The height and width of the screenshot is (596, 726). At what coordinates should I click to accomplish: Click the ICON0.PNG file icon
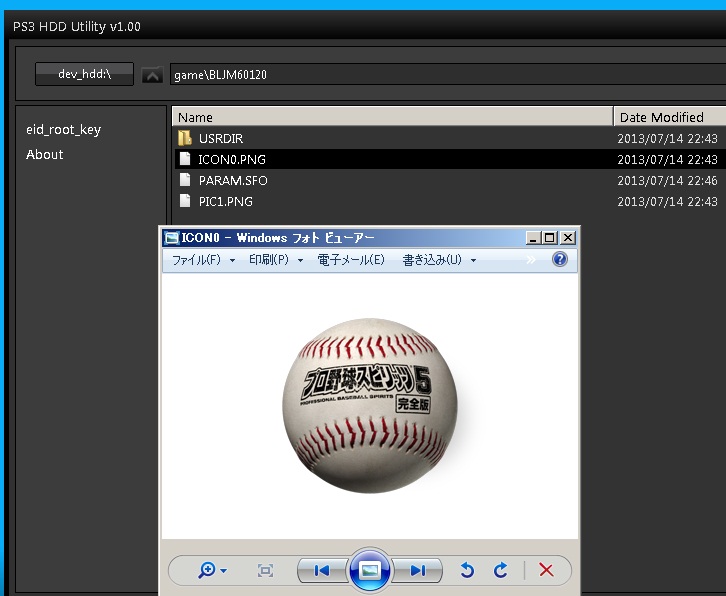click(x=185, y=159)
